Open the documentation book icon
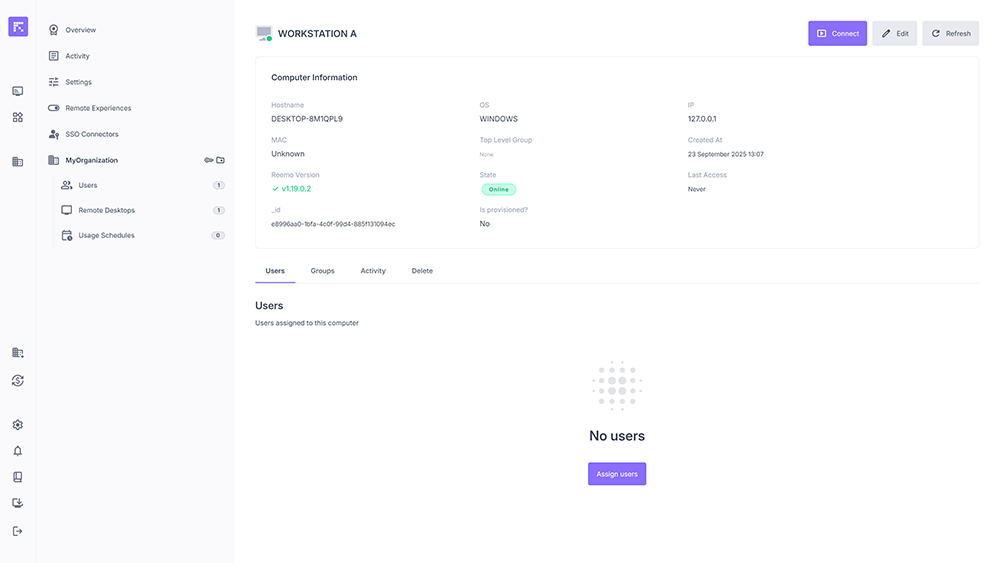Viewport: 1000px width, 563px height. pos(18,477)
